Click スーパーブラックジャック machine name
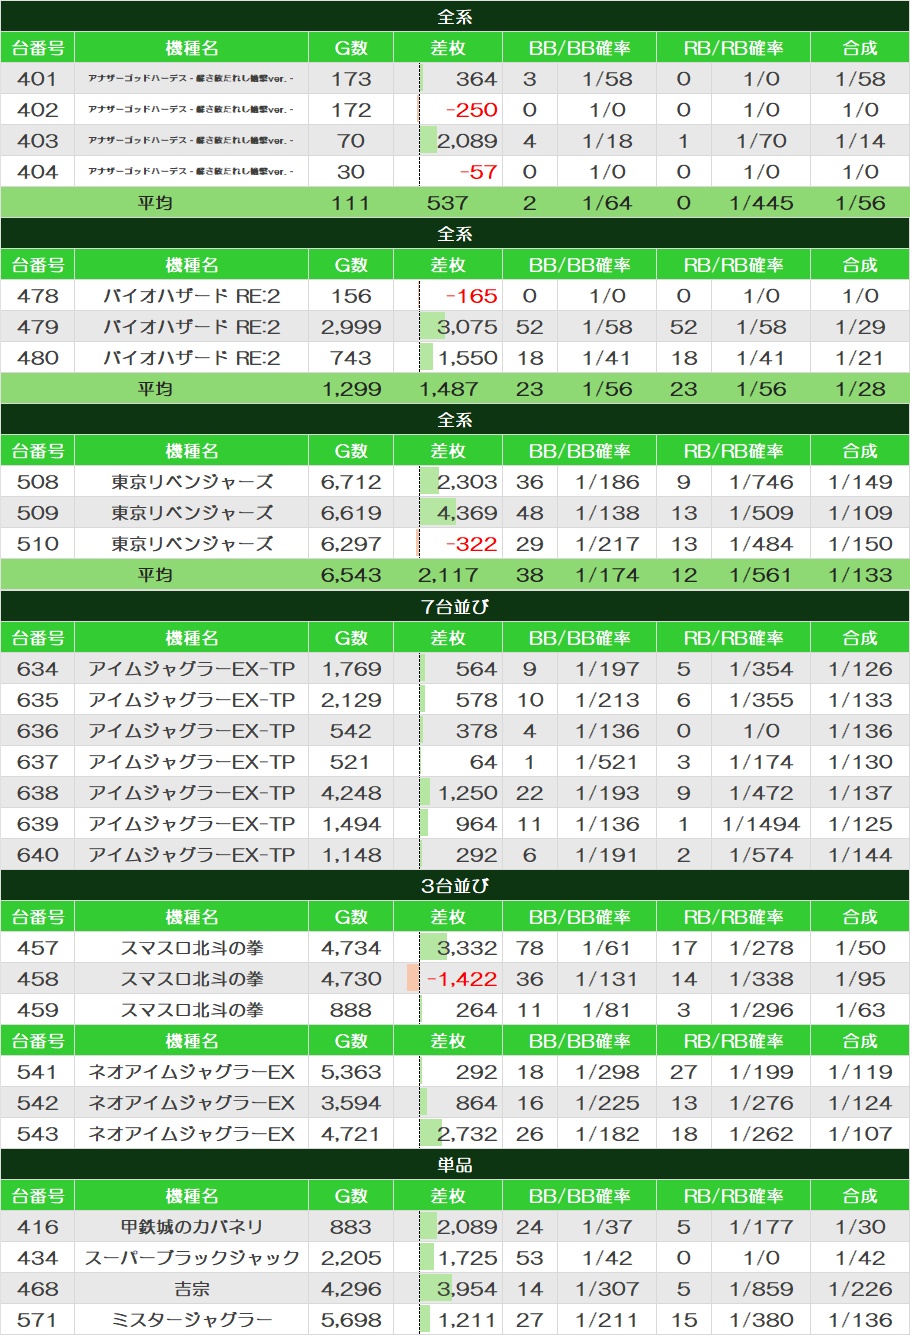The height and width of the screenshot is (1335, 910). point(191,1258)
